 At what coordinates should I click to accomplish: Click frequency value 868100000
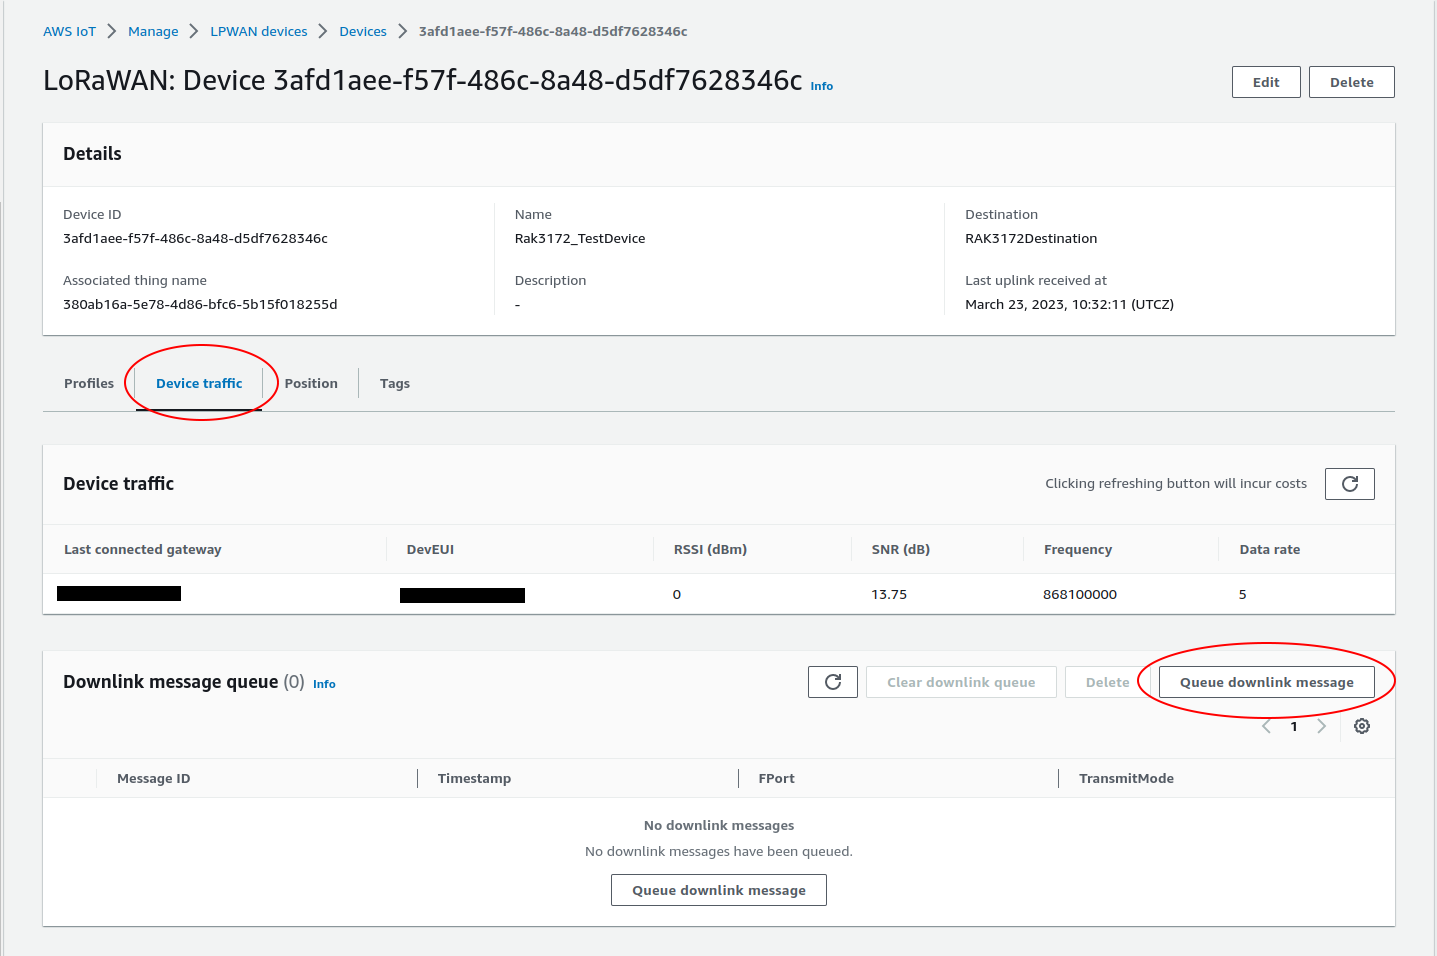tap(1080, 594)
